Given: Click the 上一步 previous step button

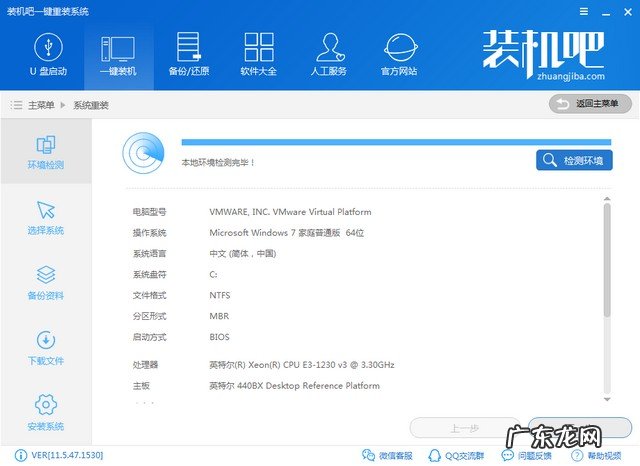Looking at the screenshot, I should (464, 428).
